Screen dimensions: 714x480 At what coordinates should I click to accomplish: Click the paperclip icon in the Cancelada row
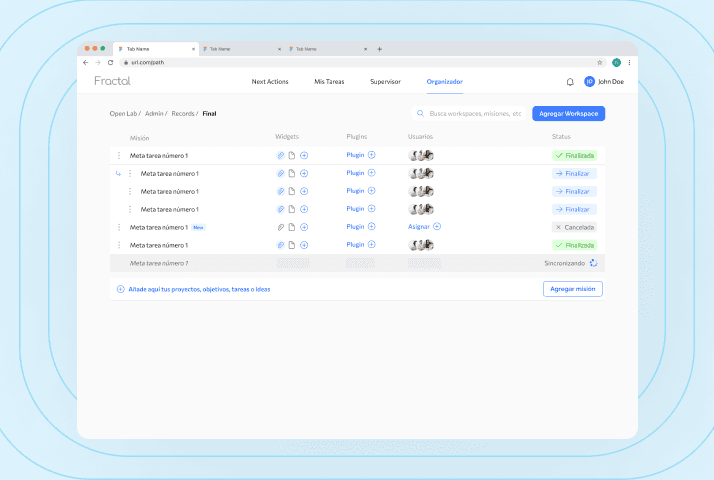coord(281,227)
